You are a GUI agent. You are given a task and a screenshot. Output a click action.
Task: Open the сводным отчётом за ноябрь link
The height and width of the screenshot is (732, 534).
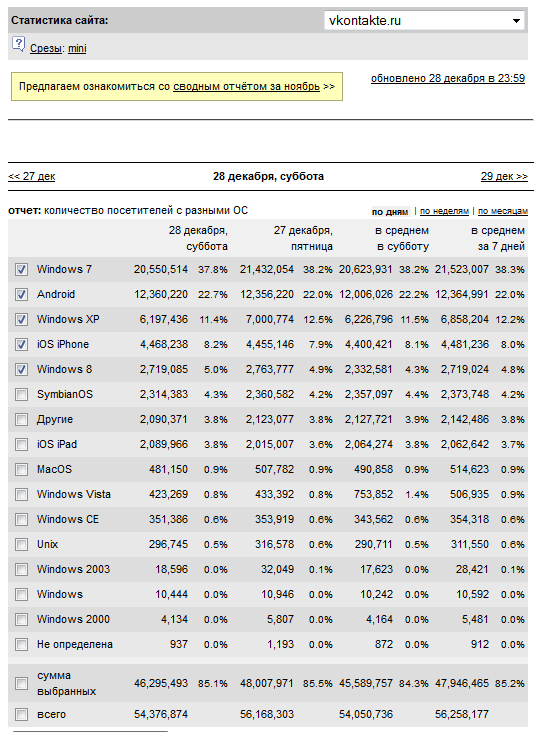pos(246,86)
